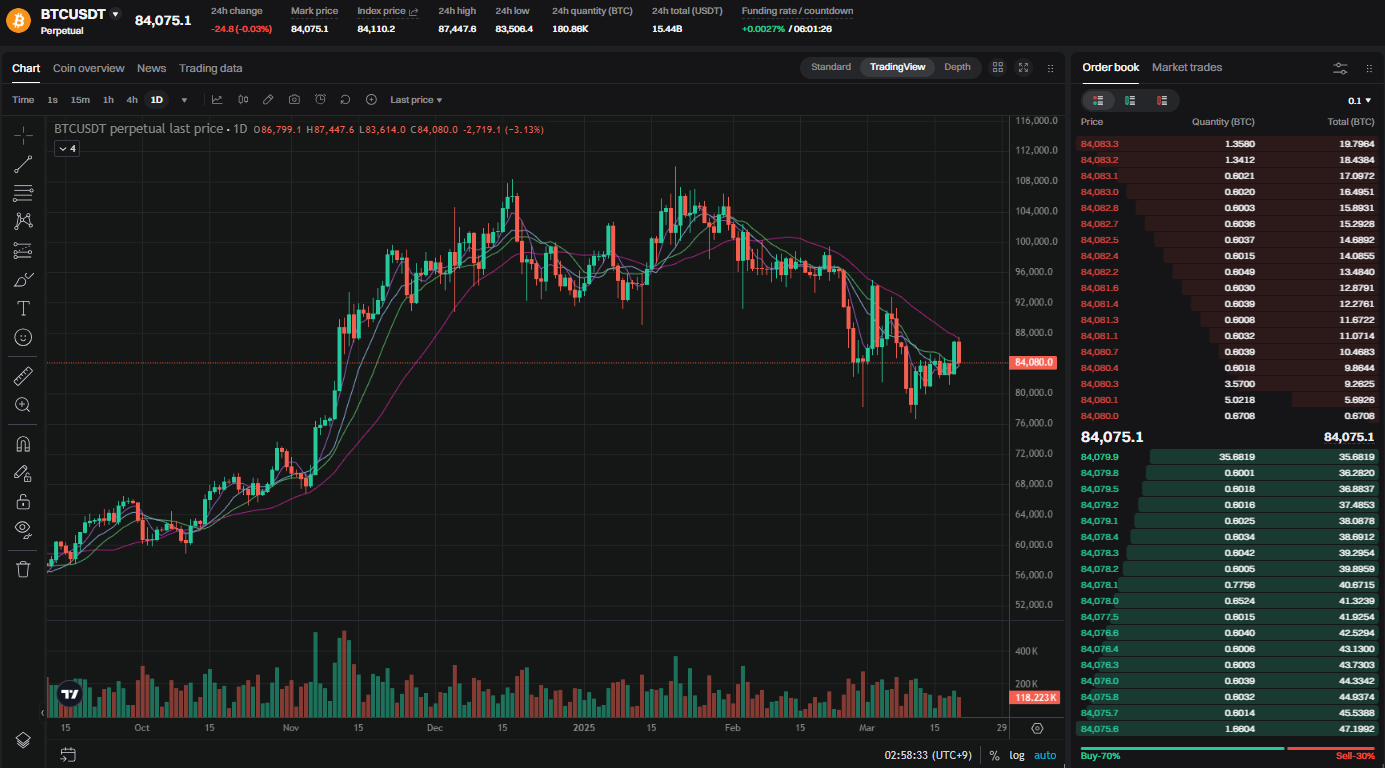Open the time zone menu at 02:58:33 (UTC+9)
The width and height of the screenshot is (1385, 768).
930,755
